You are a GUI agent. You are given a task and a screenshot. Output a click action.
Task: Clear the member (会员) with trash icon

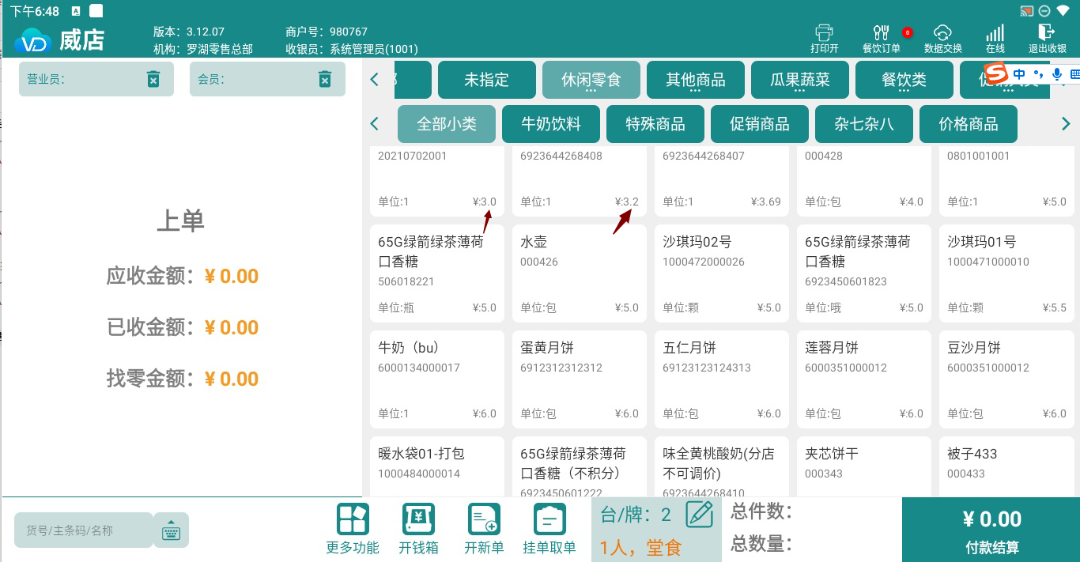tap(325, 79)
